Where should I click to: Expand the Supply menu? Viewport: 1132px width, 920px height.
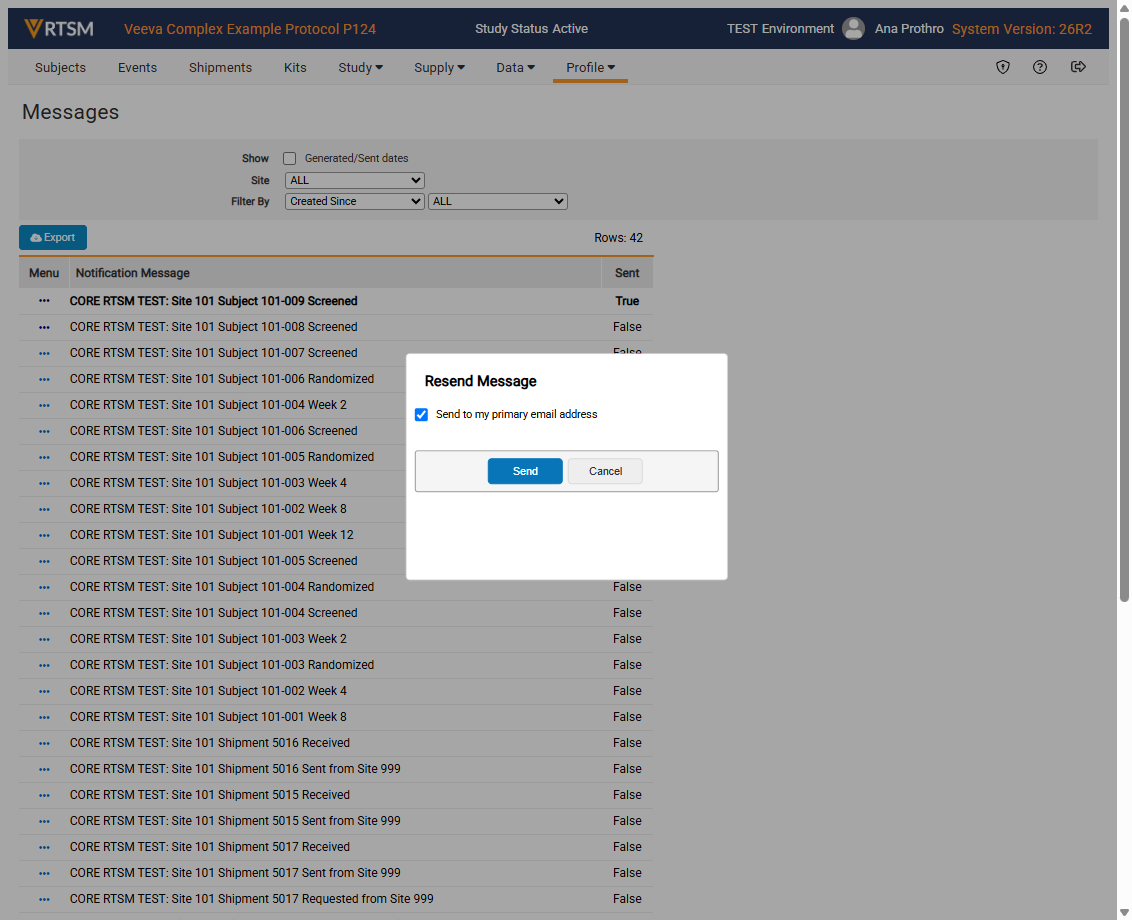pos(439,67)
